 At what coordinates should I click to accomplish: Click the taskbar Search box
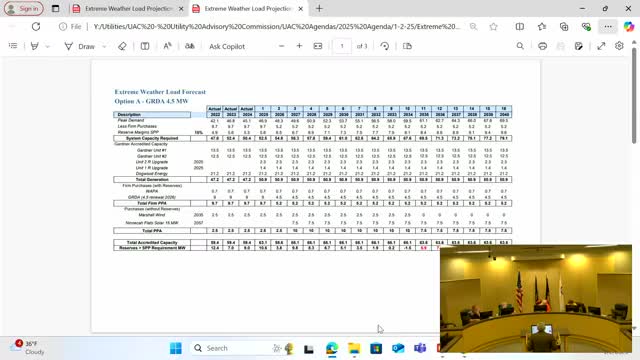(x=243, y=348)
